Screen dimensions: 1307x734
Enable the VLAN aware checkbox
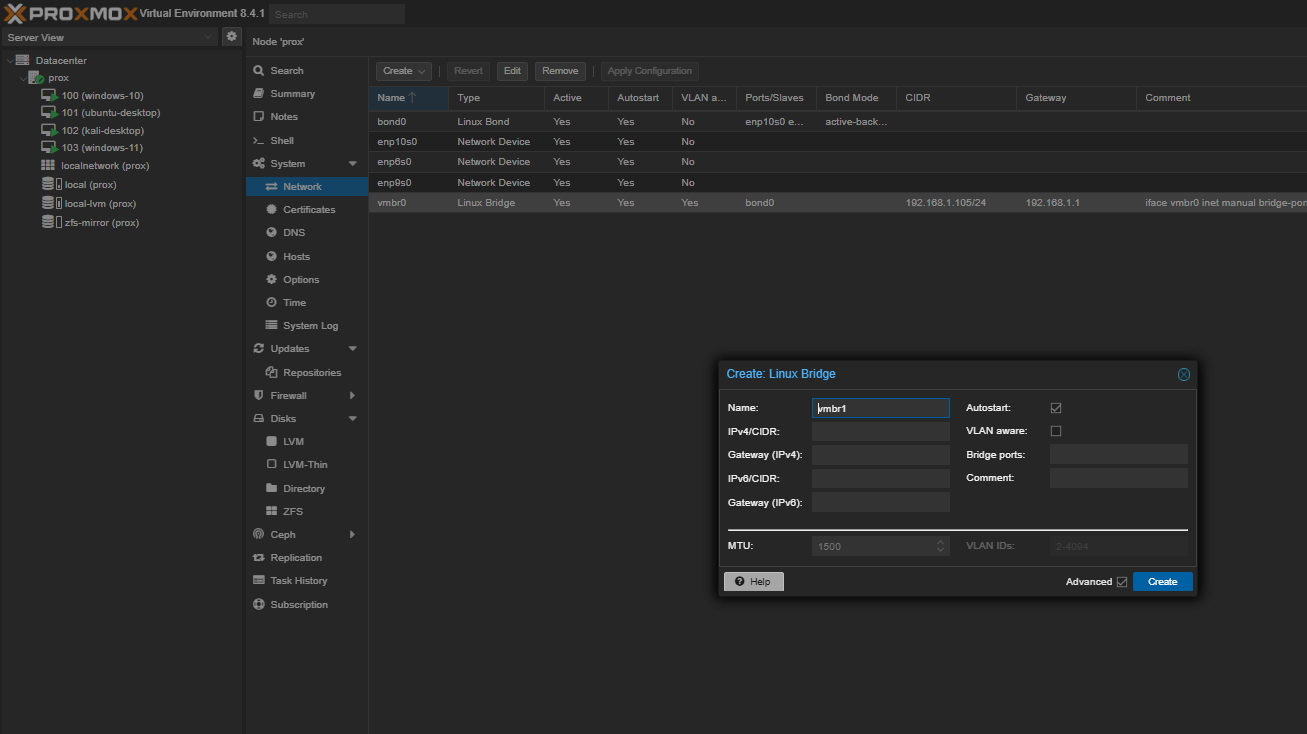click(1056, 431)
